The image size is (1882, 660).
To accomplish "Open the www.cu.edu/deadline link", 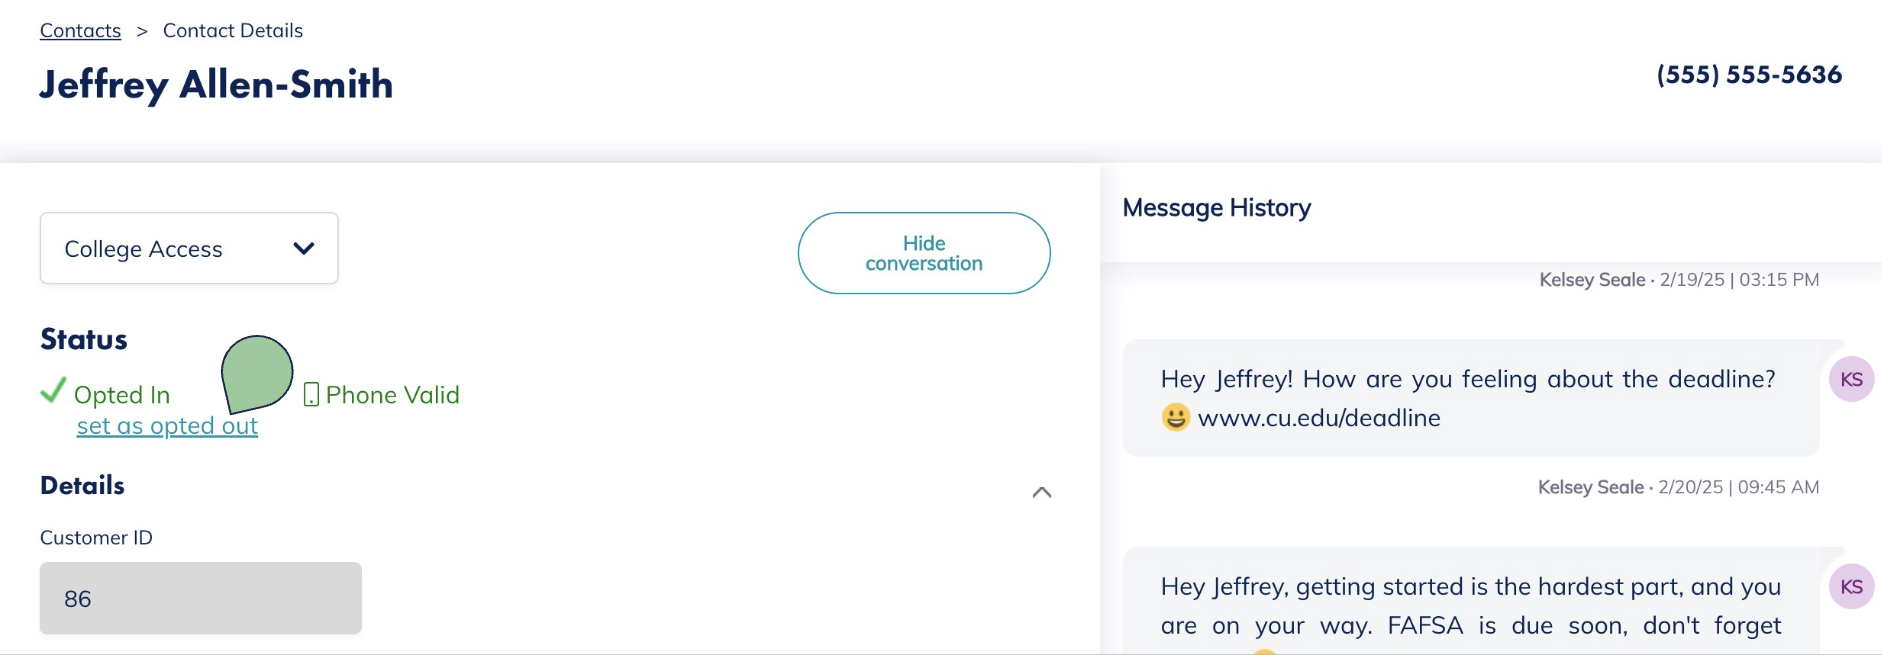I will pyautogui.click(x=1319, y=418).
